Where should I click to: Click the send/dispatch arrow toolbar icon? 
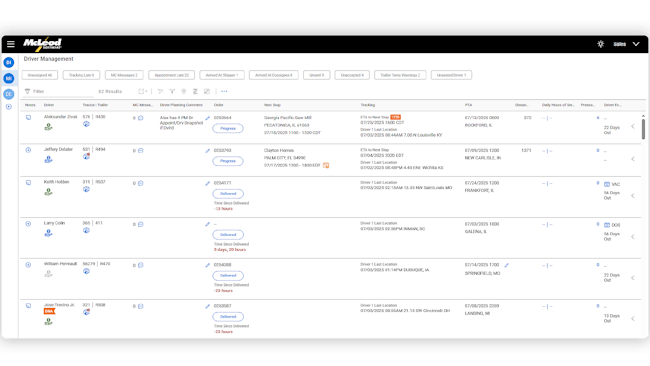point(160,91)
